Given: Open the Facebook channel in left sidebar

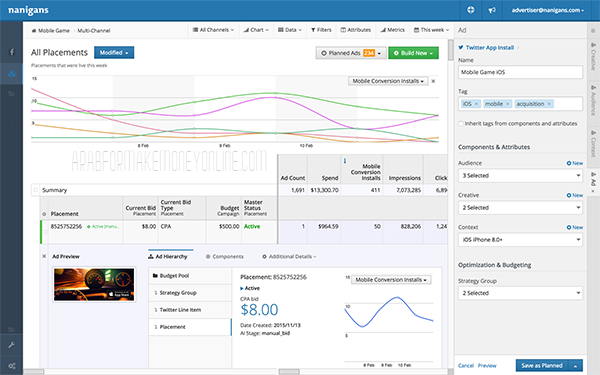Looking at the screenshot, I should click(11, 52).
